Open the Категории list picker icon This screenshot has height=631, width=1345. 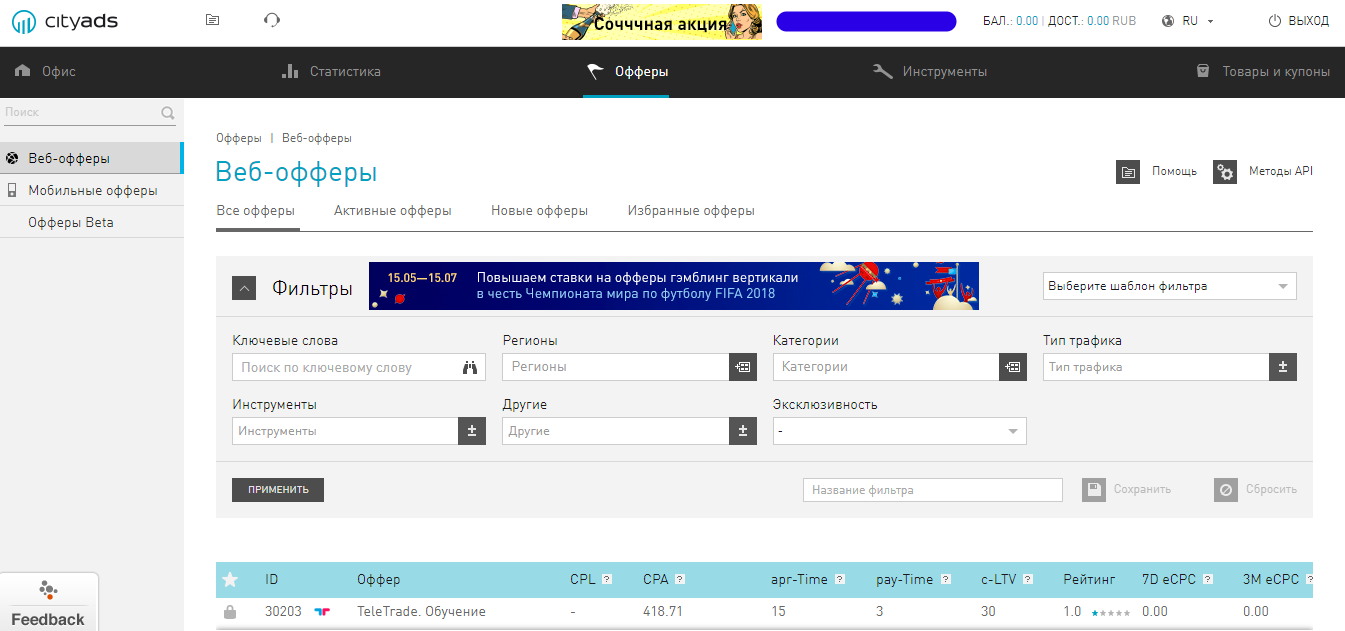1013,367
